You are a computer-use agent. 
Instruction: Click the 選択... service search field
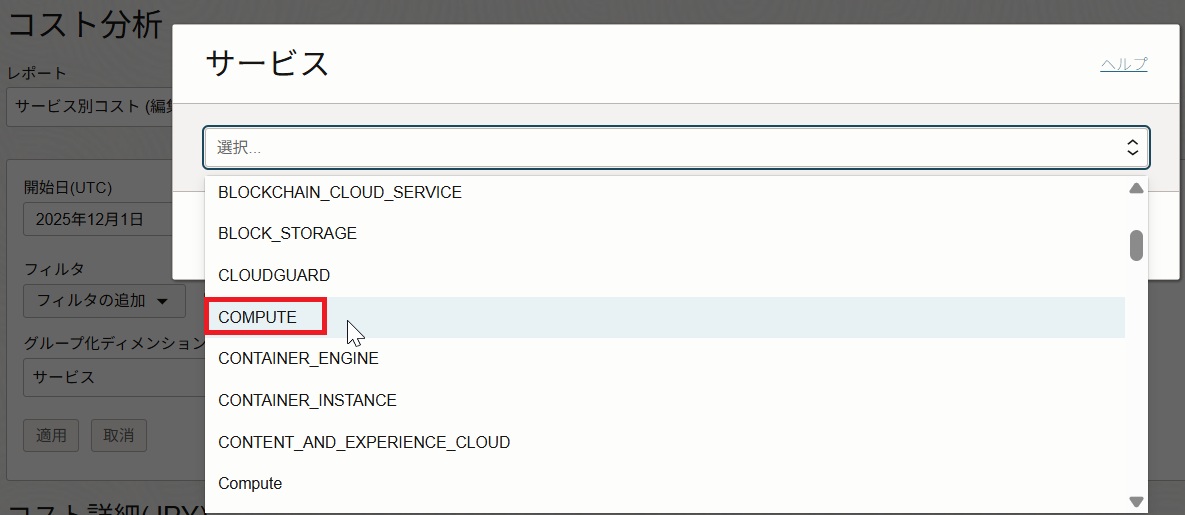coord(660,147)
